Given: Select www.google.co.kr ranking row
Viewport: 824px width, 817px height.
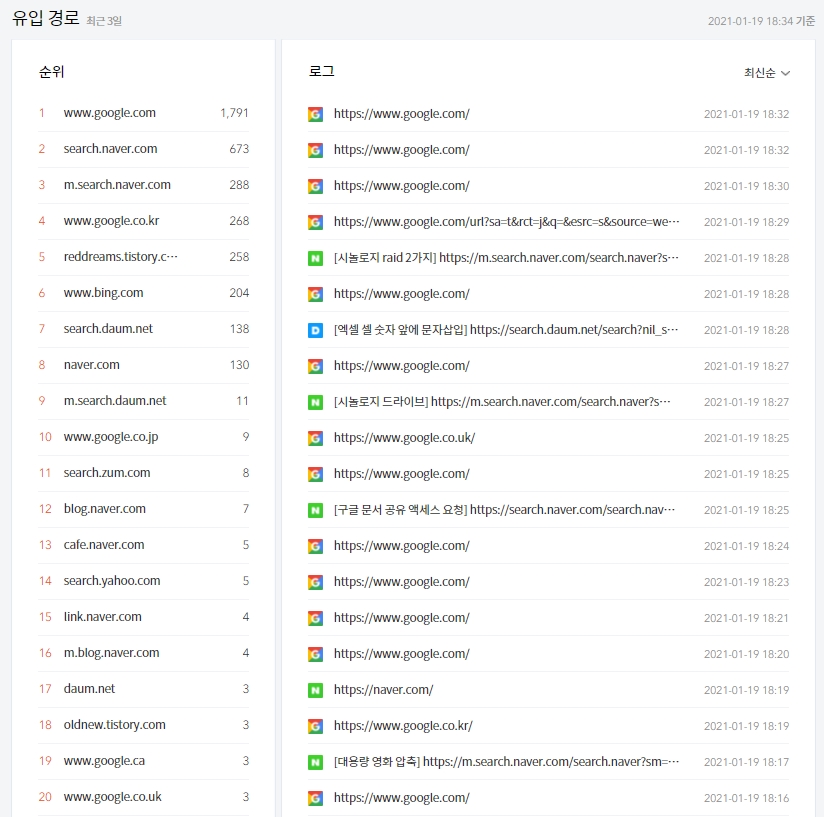Looking at the screenshot, I should coord(143,221).
